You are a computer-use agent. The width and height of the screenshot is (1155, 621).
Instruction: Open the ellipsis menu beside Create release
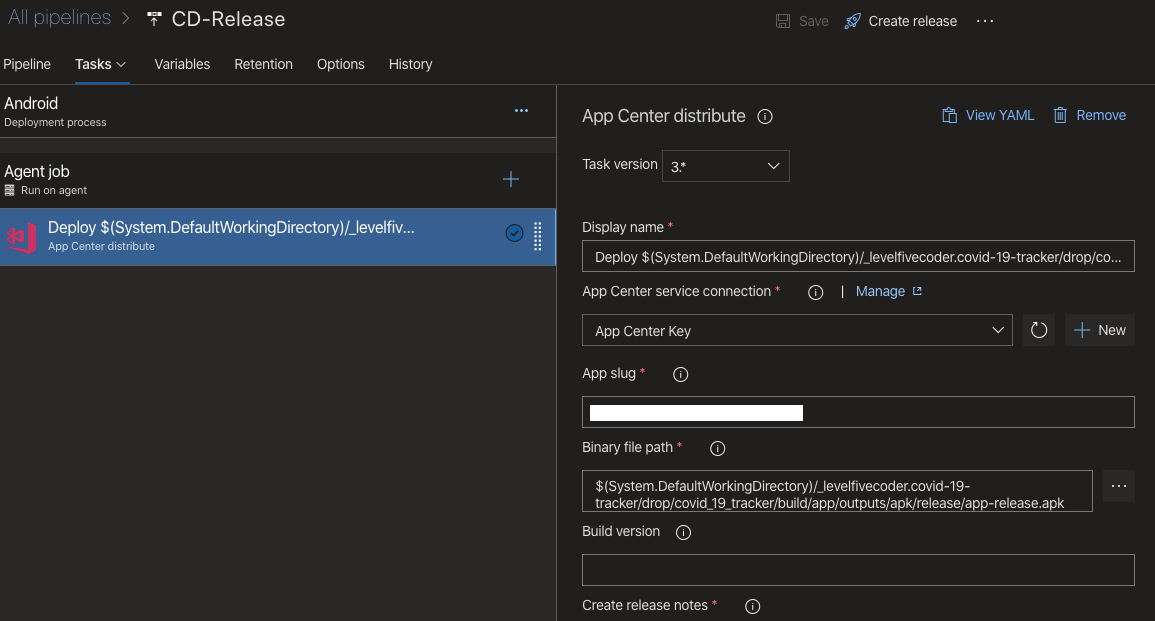(985, 21)
